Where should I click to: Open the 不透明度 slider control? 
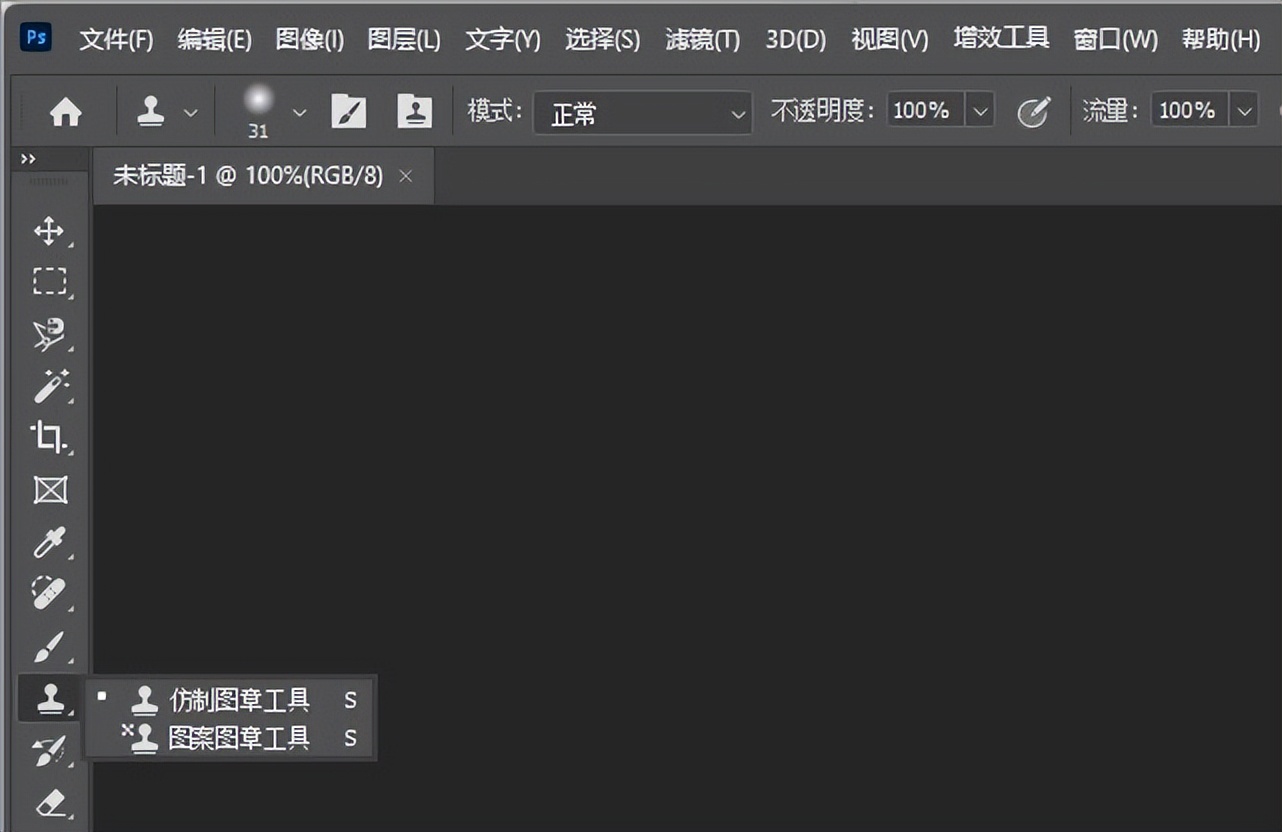tap(980, 110)
